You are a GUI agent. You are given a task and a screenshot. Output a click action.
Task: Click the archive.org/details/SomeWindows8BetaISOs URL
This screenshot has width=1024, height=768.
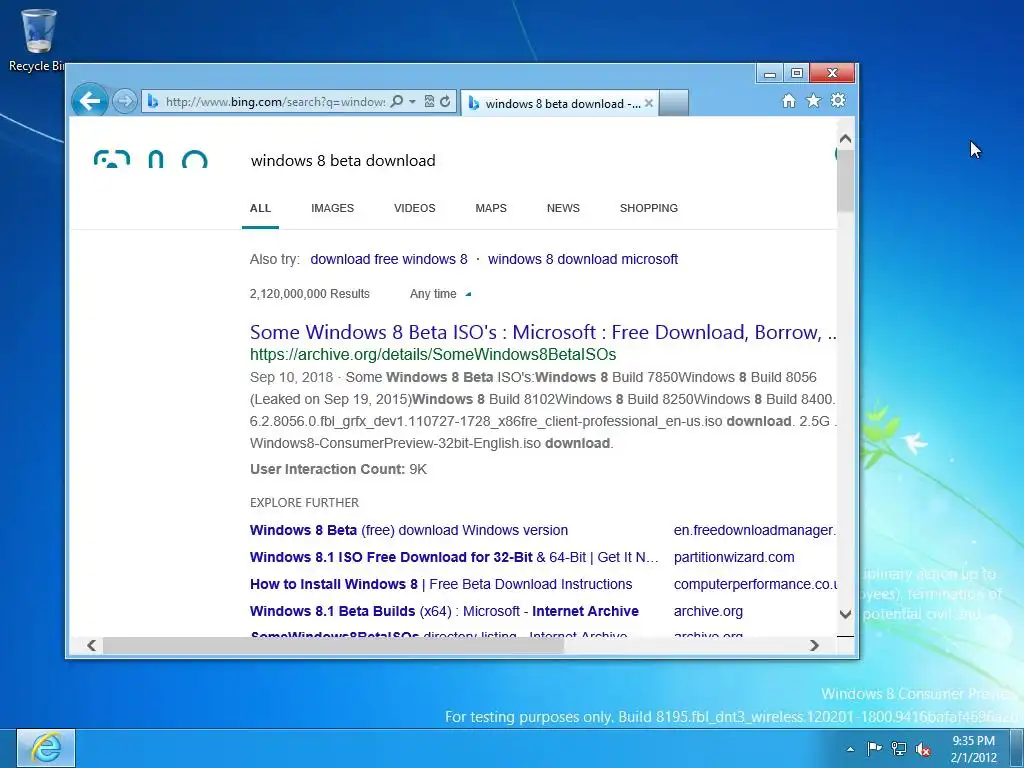click(433, 355)
